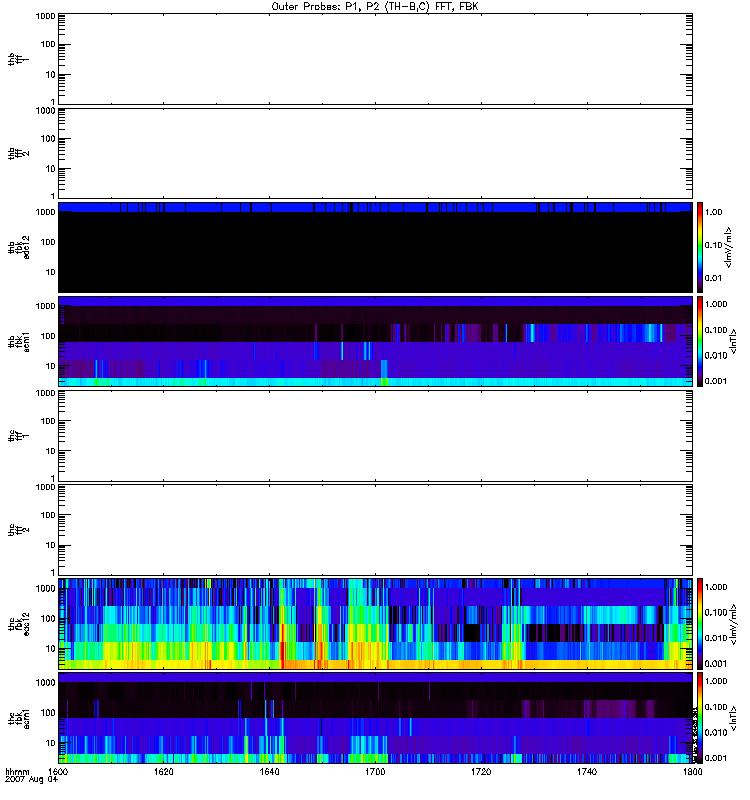Select the empty 'thc fff 2' spectrogram panel

[375, 530]
